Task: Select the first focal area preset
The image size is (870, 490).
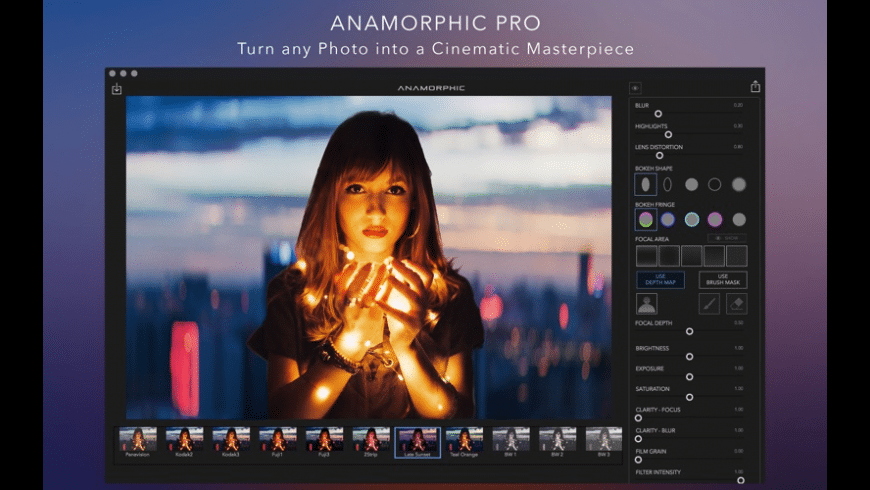Action: [646, 256]
